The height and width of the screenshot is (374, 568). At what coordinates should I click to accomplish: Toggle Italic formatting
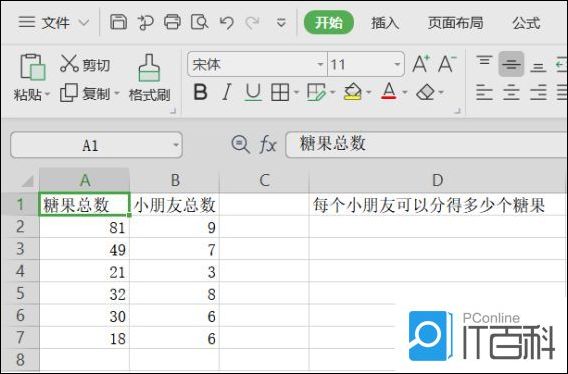(226, 92)
